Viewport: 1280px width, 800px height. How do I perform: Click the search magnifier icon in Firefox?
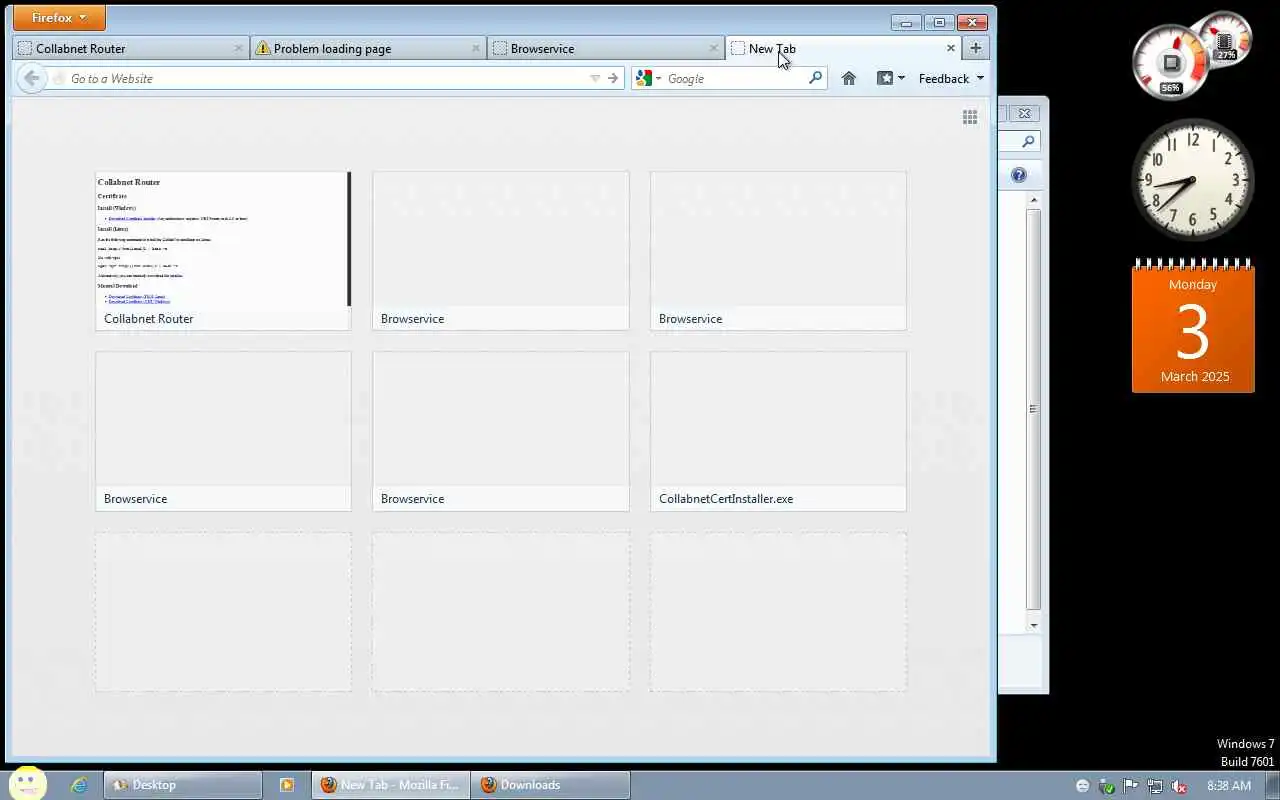pos(815,78)
